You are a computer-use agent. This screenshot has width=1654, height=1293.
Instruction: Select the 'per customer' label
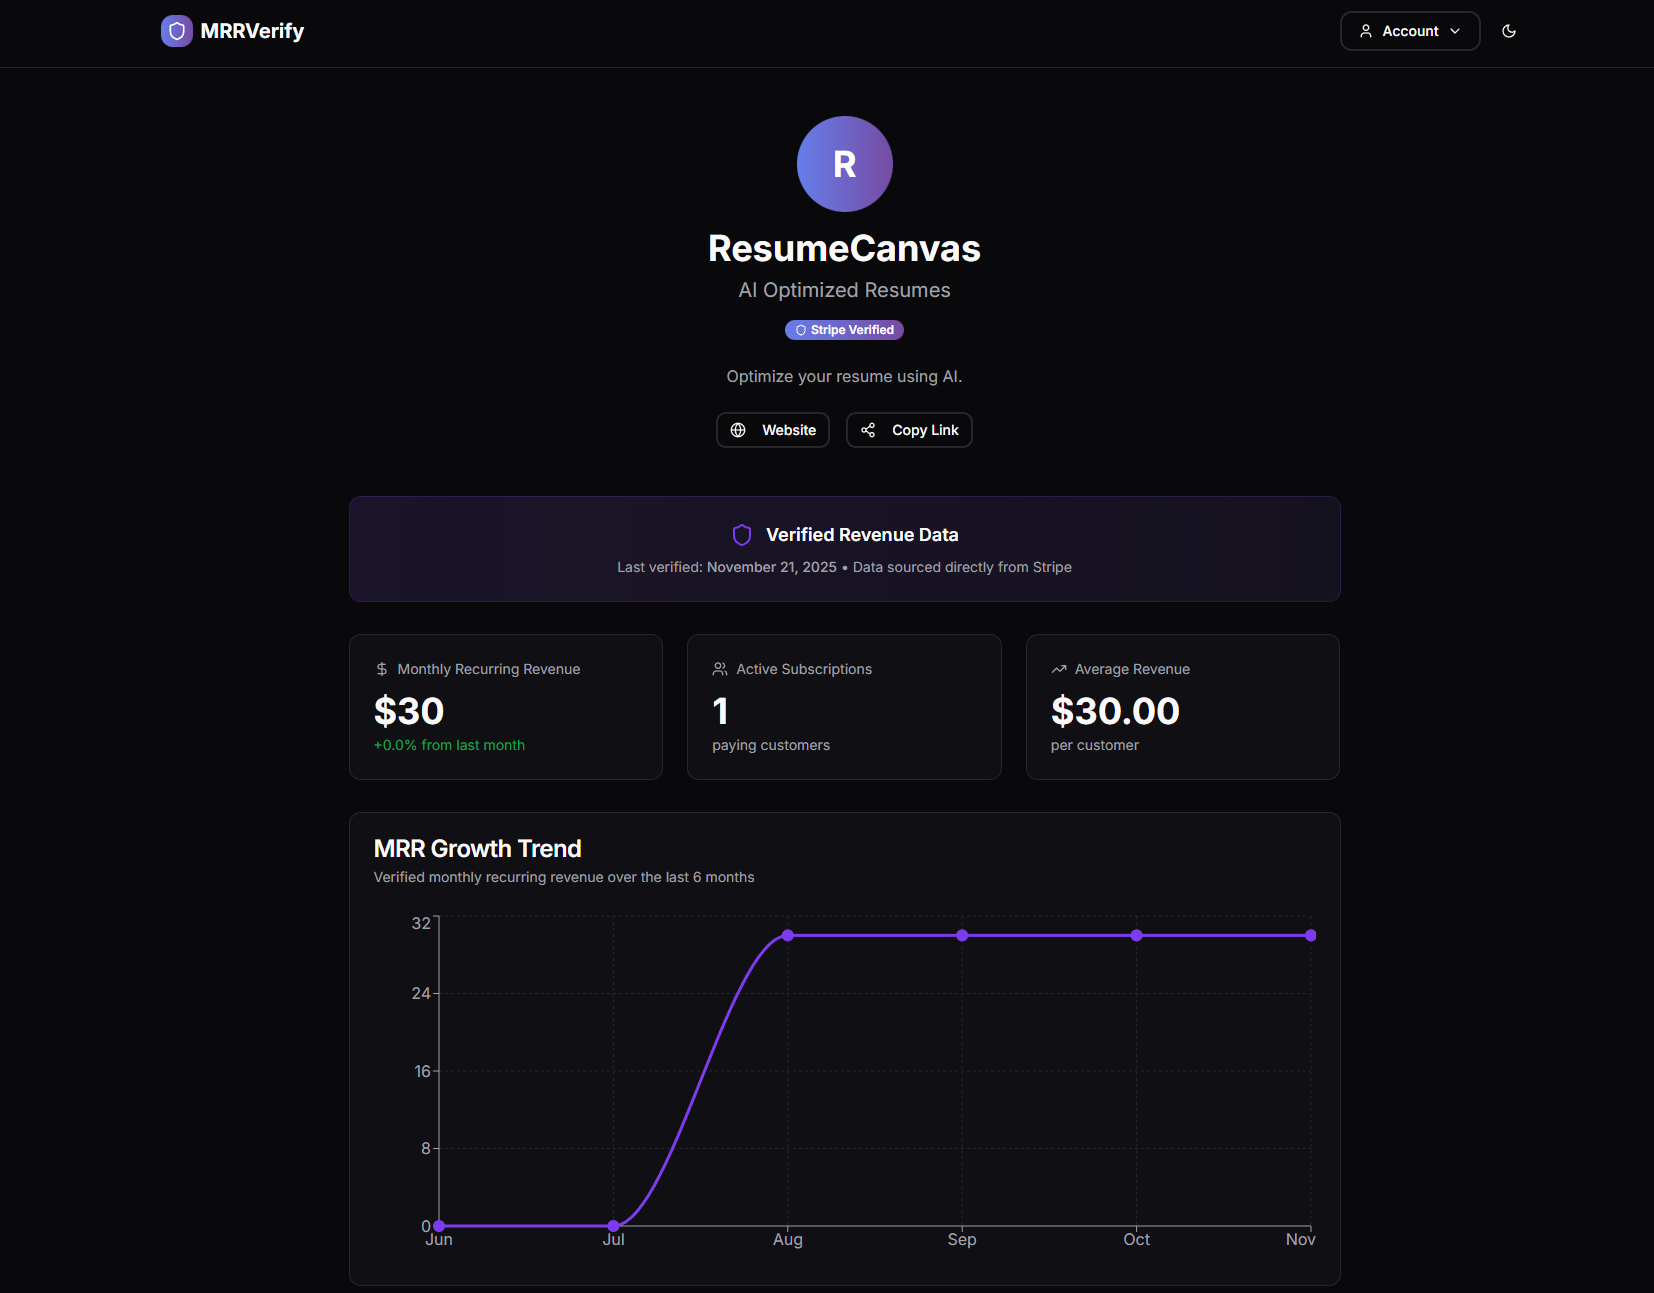[1095, 745]
